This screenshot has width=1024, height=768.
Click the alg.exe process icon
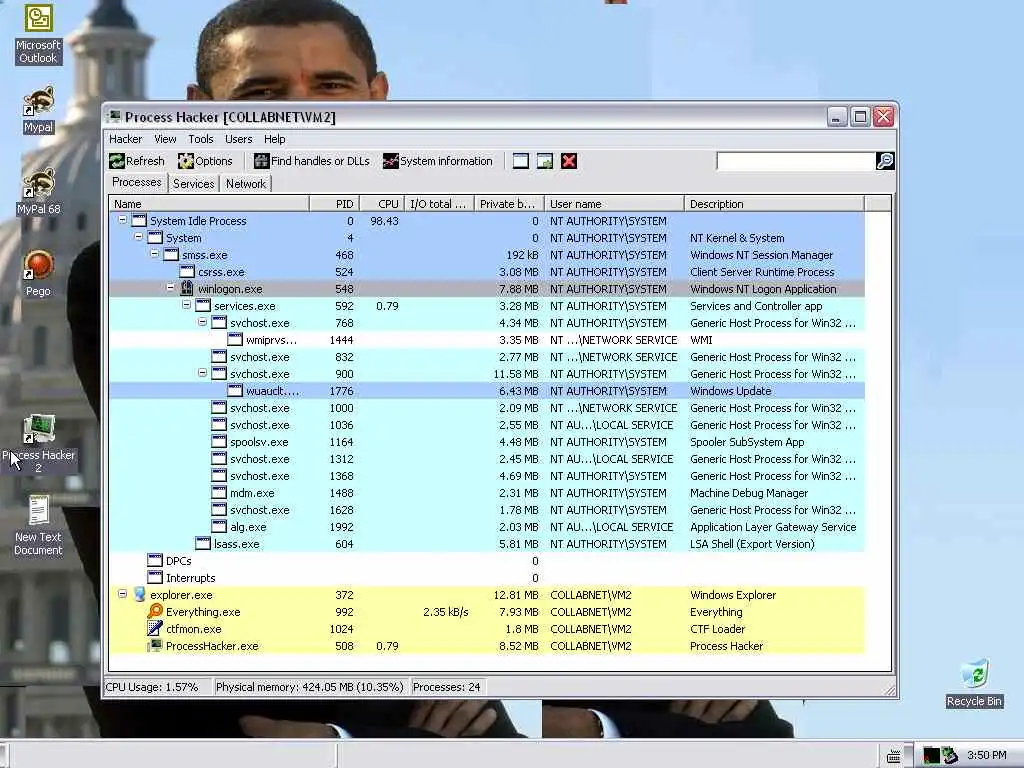pos(219,526)
